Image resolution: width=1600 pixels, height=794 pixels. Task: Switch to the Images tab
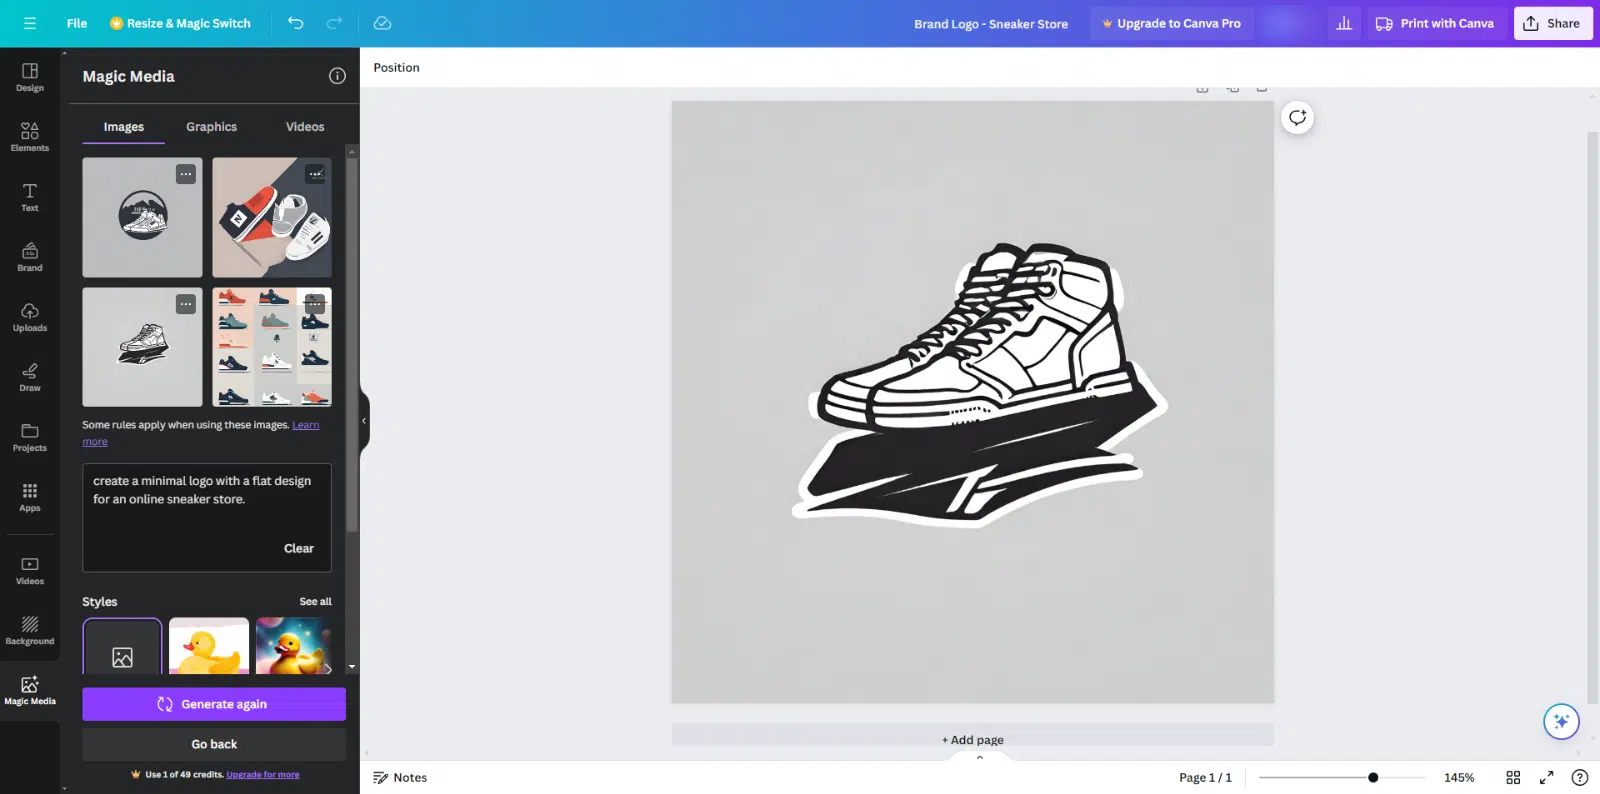tap(124, 127)
